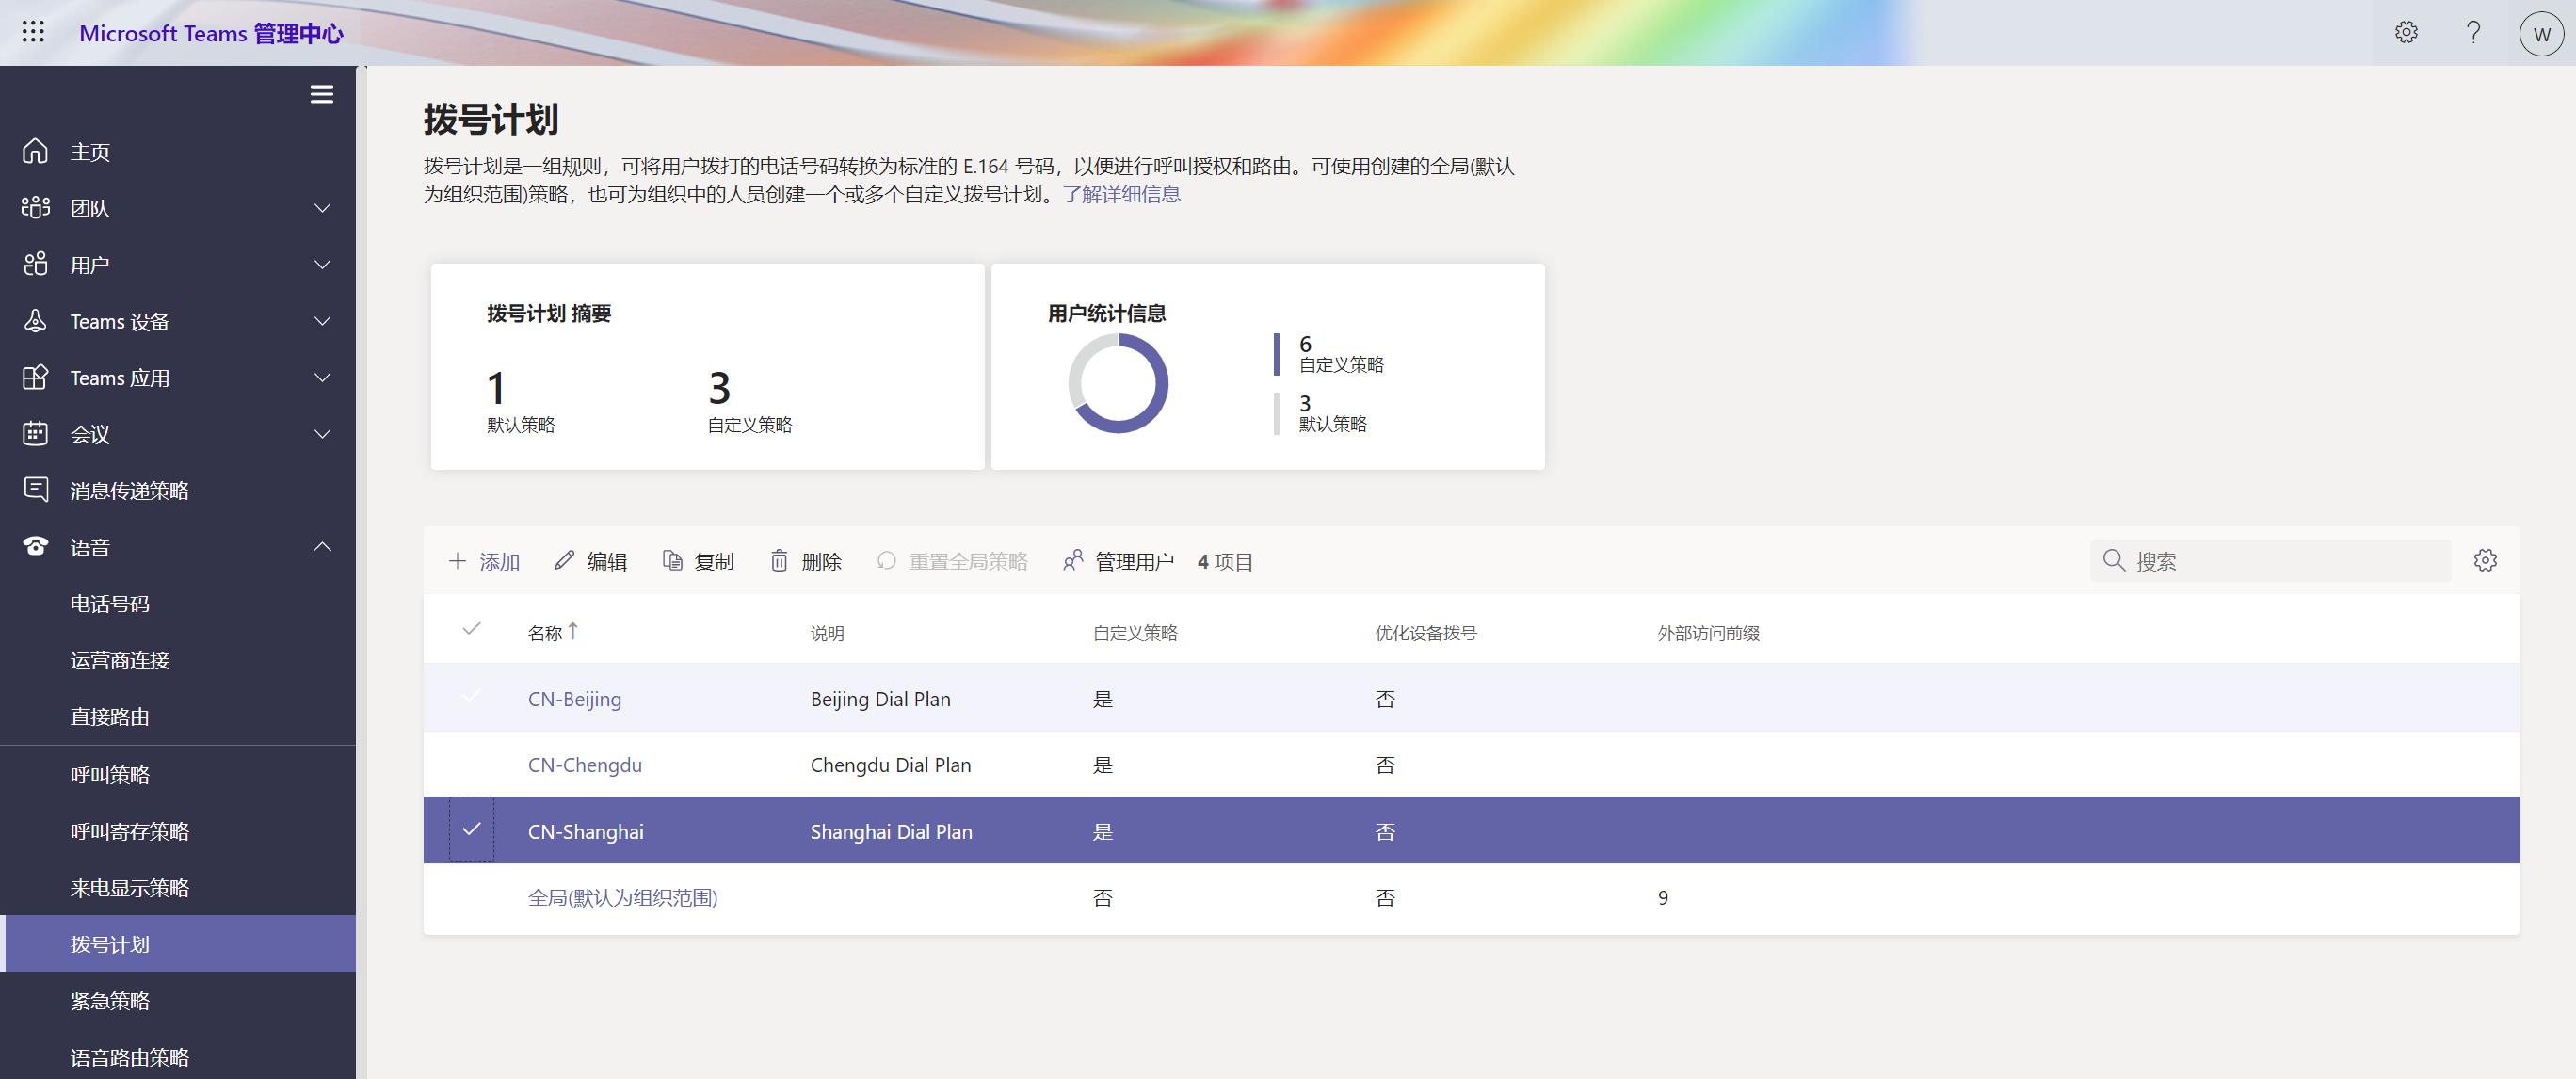Image resolution: width=2576 pixels, height=1079 pixels.
Task: Click 说明 column header
Action: coord(826,632)
